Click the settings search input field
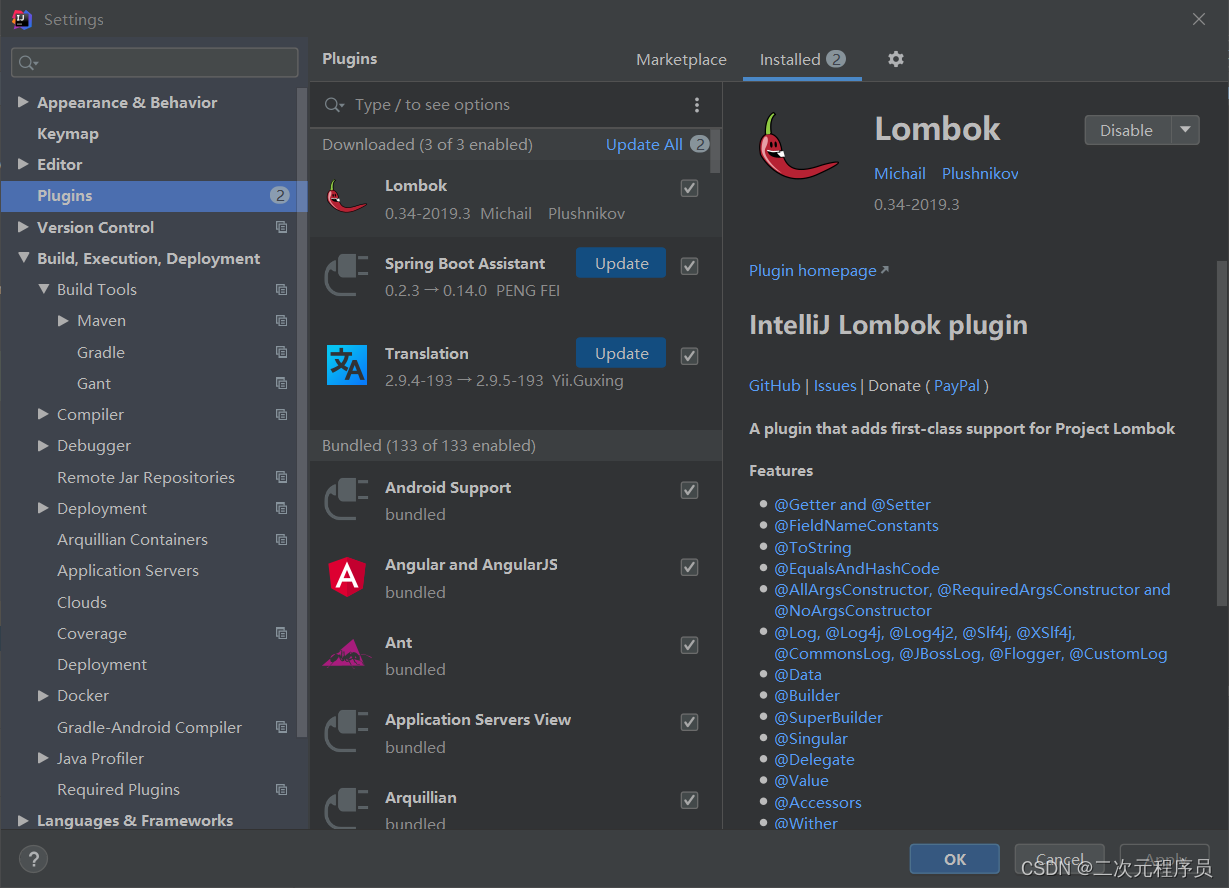1229x888 pixels. [155, 63]
